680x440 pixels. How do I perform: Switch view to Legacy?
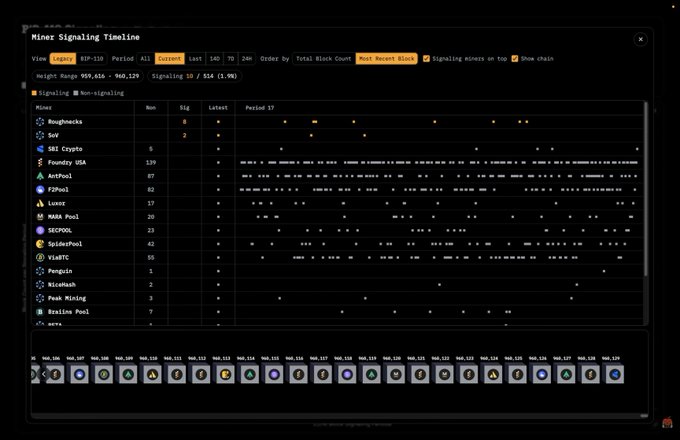click(63, 59)
